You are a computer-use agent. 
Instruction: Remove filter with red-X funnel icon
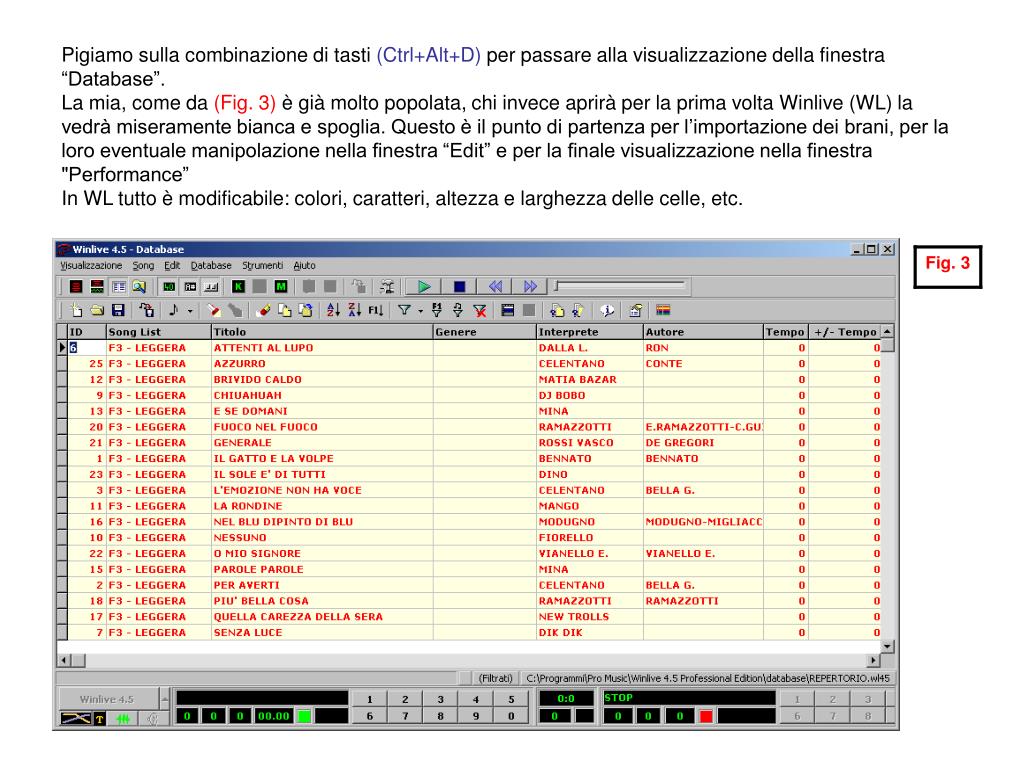tap(480, 311)
